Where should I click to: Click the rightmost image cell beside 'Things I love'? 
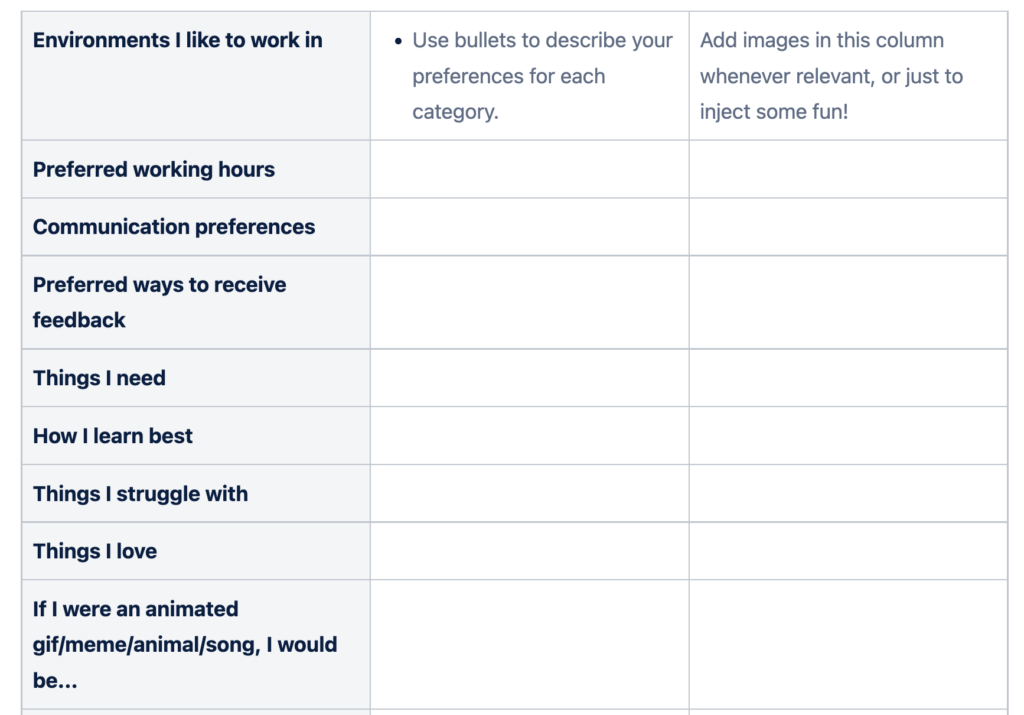tap(848, 551)
